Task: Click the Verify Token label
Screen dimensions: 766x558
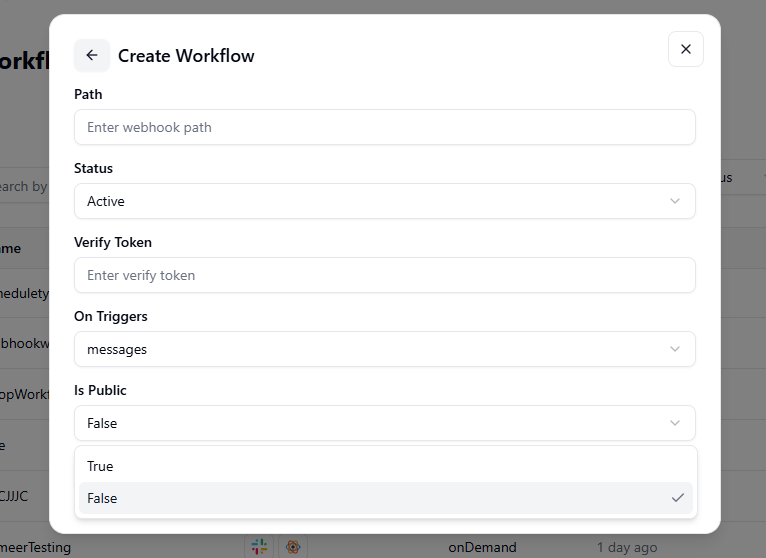Action: pos(113,242)
